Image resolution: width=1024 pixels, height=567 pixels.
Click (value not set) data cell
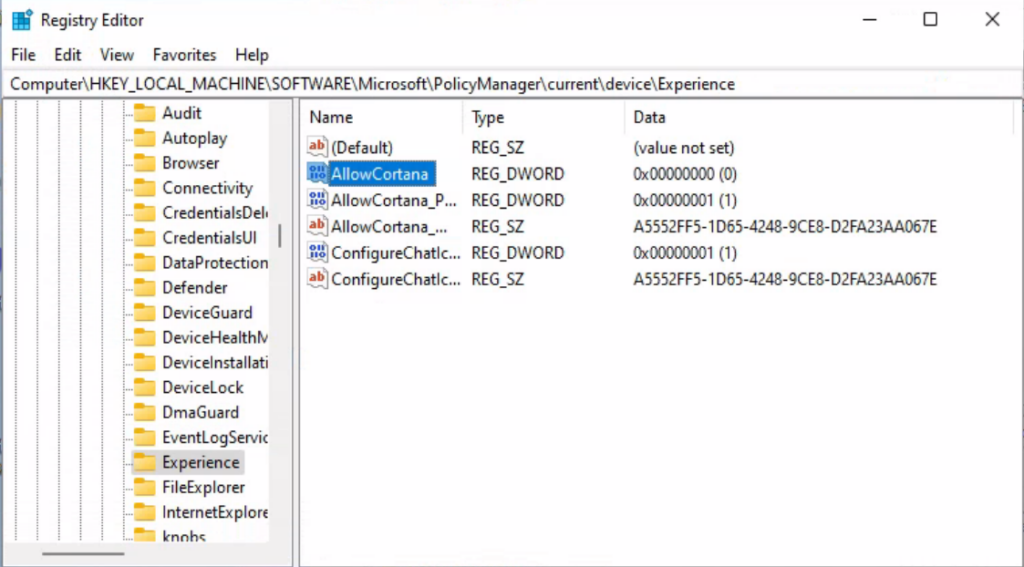click(684, 148)
